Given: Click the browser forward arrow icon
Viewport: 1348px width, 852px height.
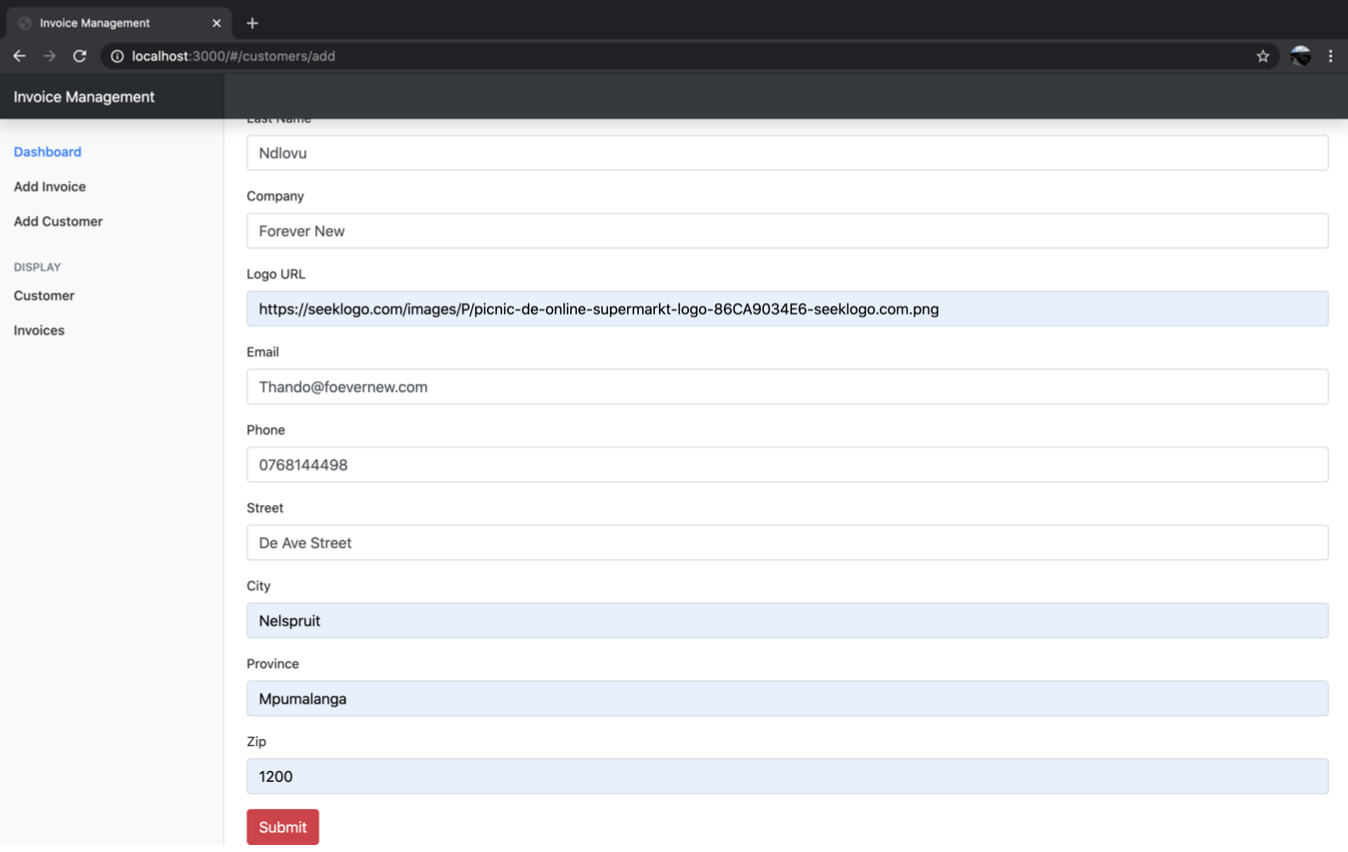Looking at the screenshot, I should coord(49,56).
